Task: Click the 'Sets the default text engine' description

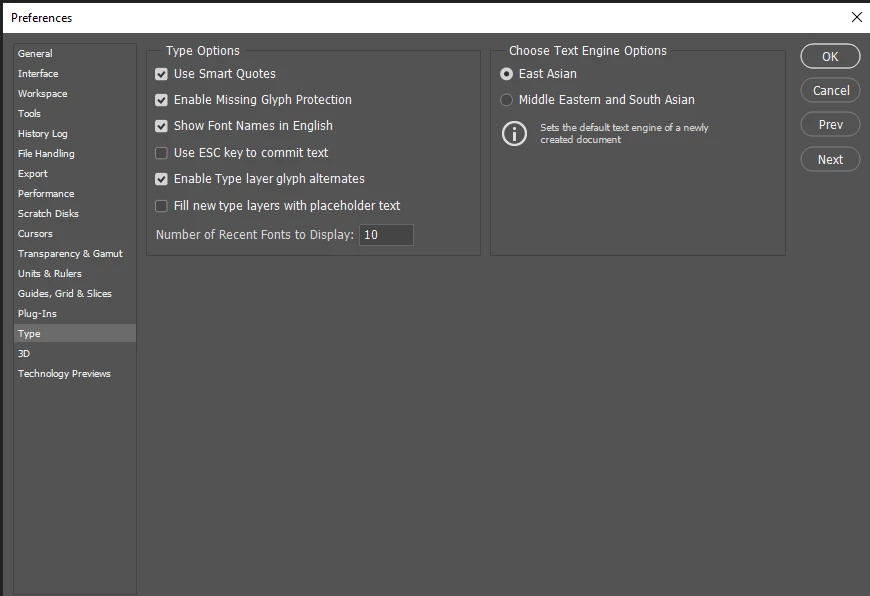Action: coord(624,133)
